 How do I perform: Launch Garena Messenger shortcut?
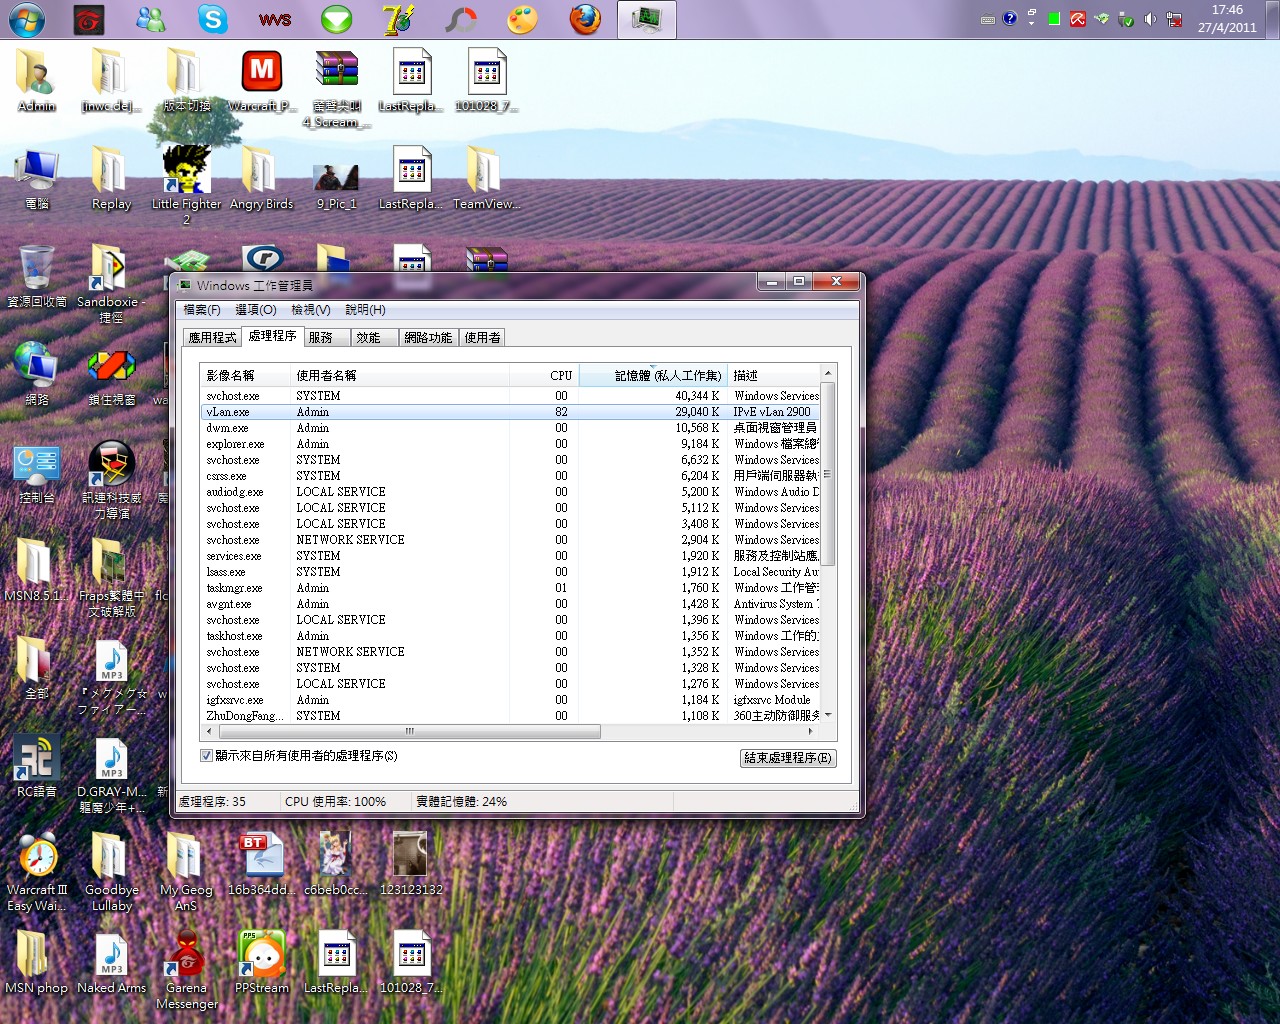[186, 956]
